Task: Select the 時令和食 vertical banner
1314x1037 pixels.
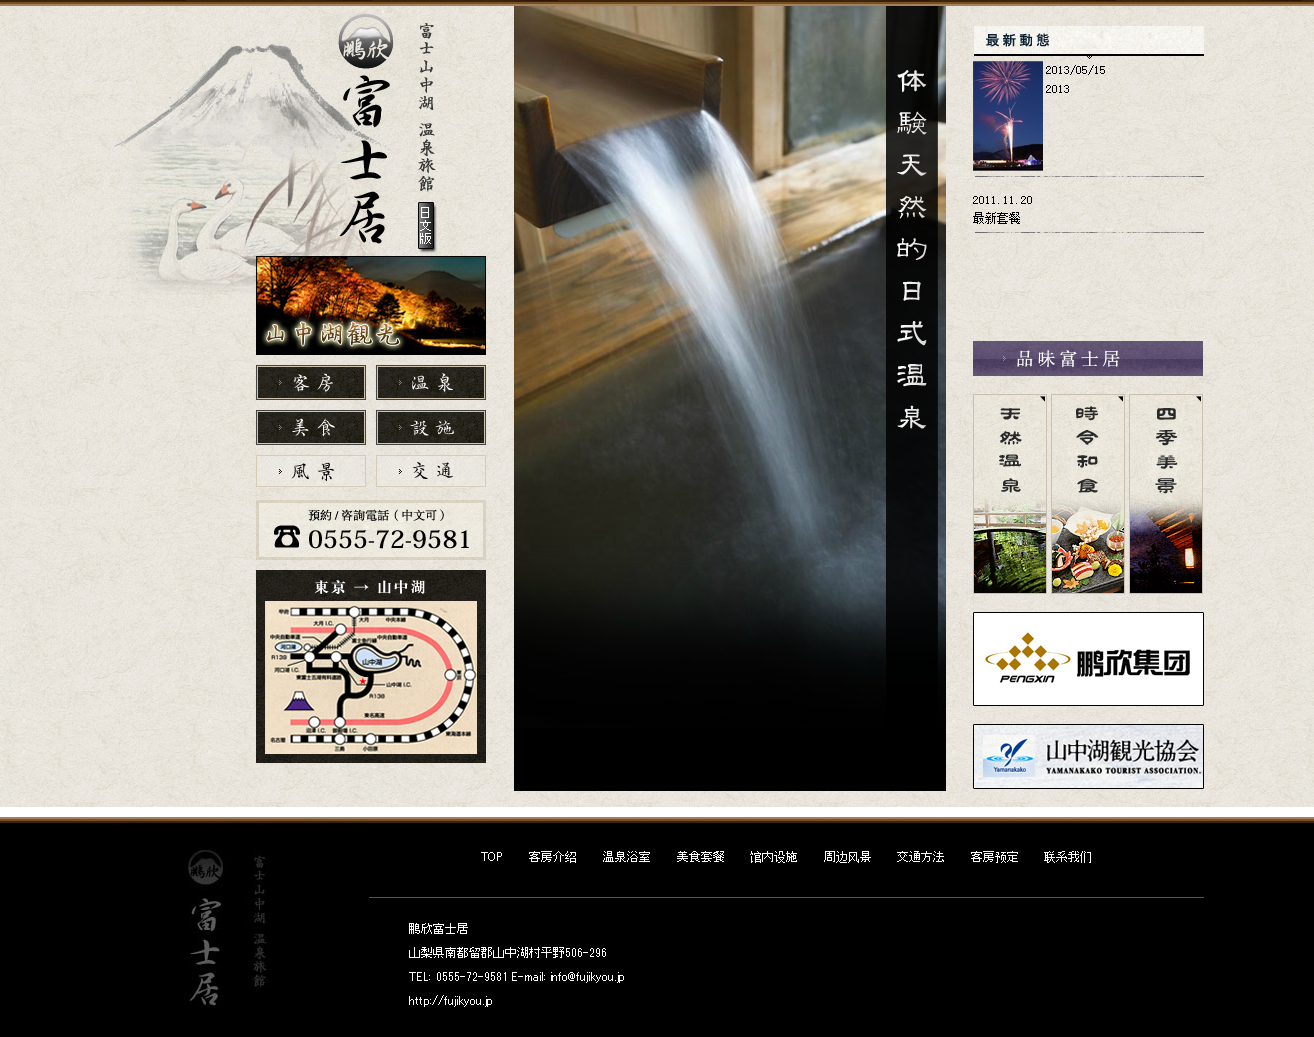Action: point(1088,494)
